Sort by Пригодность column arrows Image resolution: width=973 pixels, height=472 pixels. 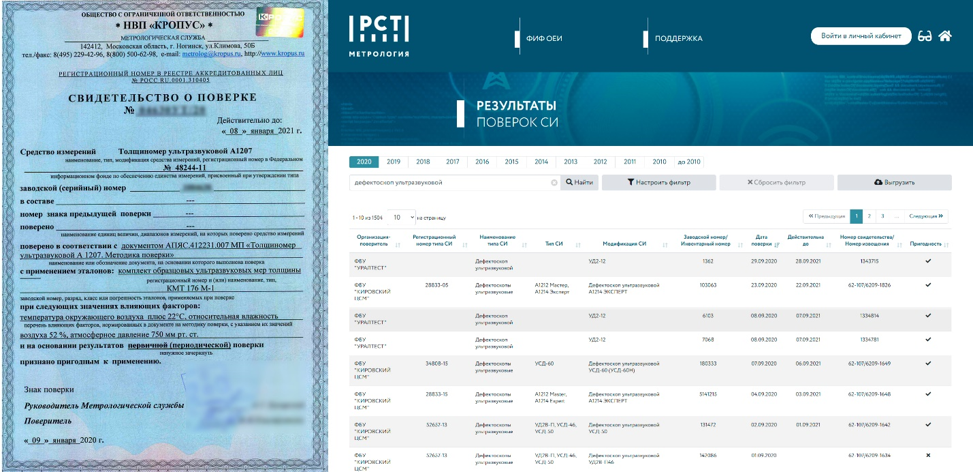coord(946,244)
